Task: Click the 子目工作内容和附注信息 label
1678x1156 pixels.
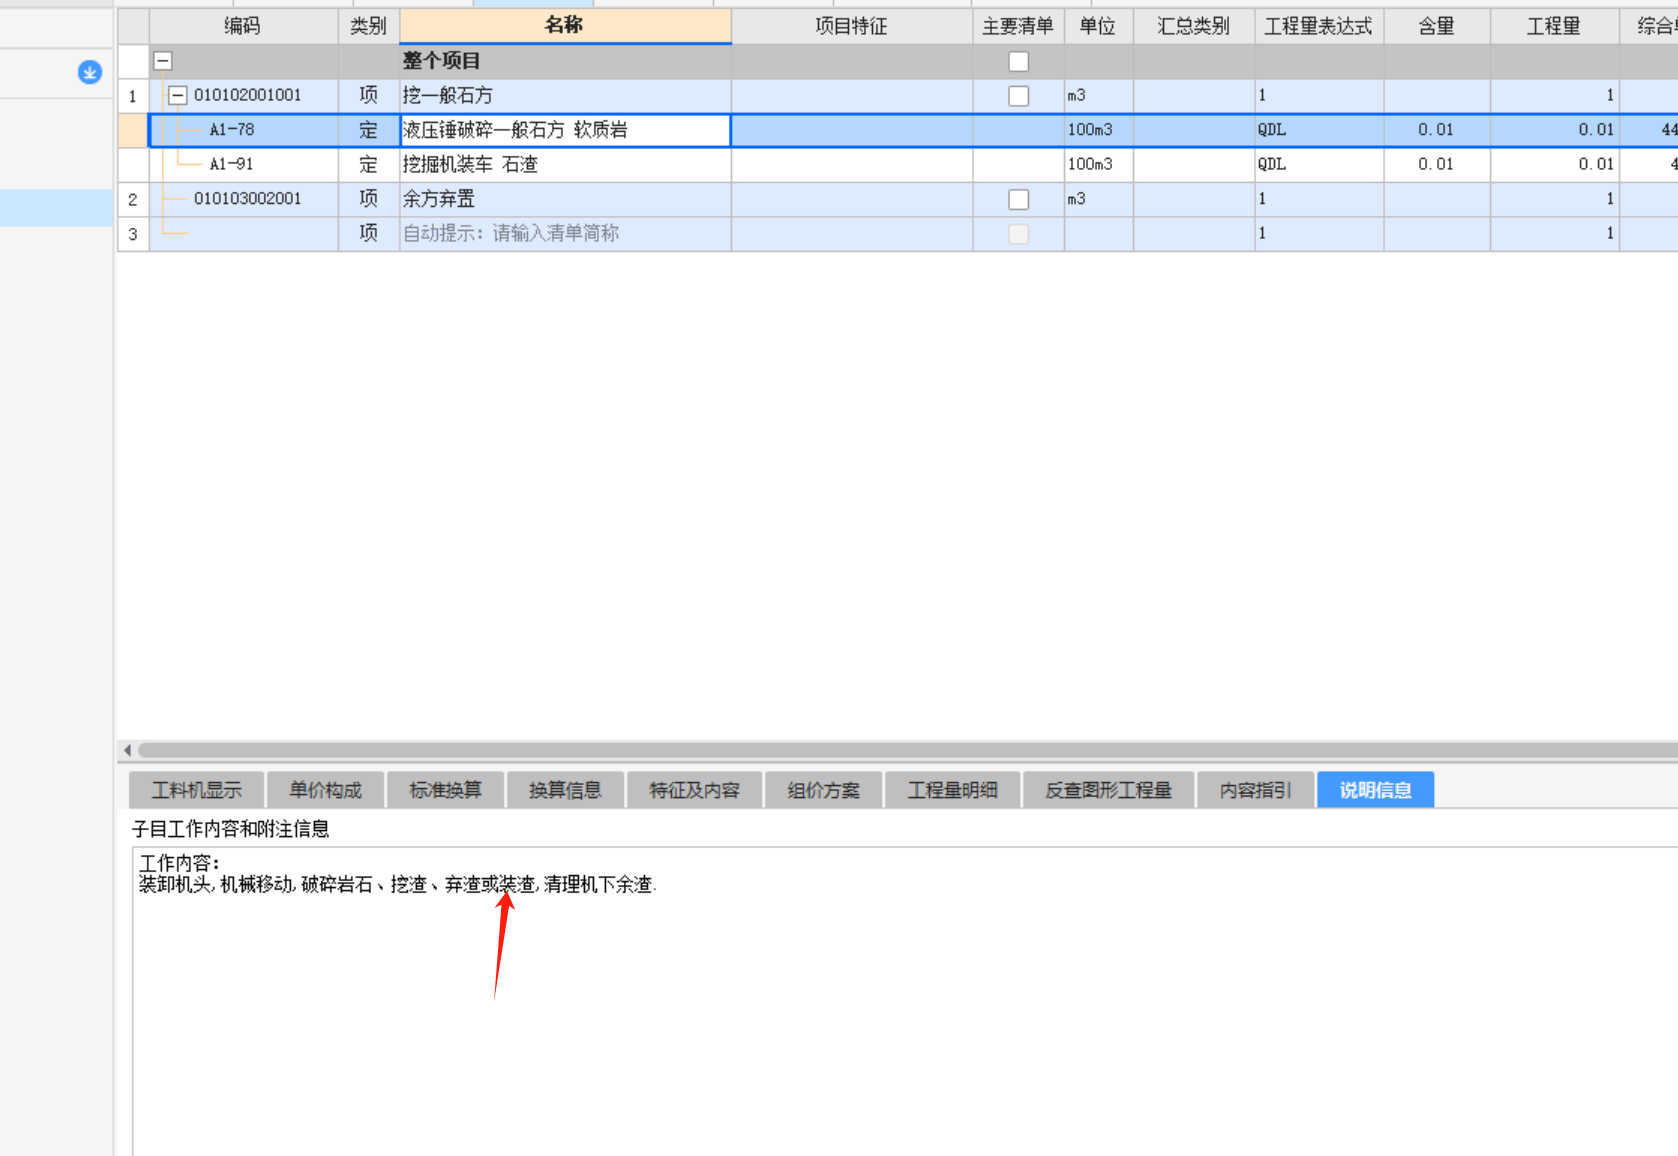Action: [230, 829]
